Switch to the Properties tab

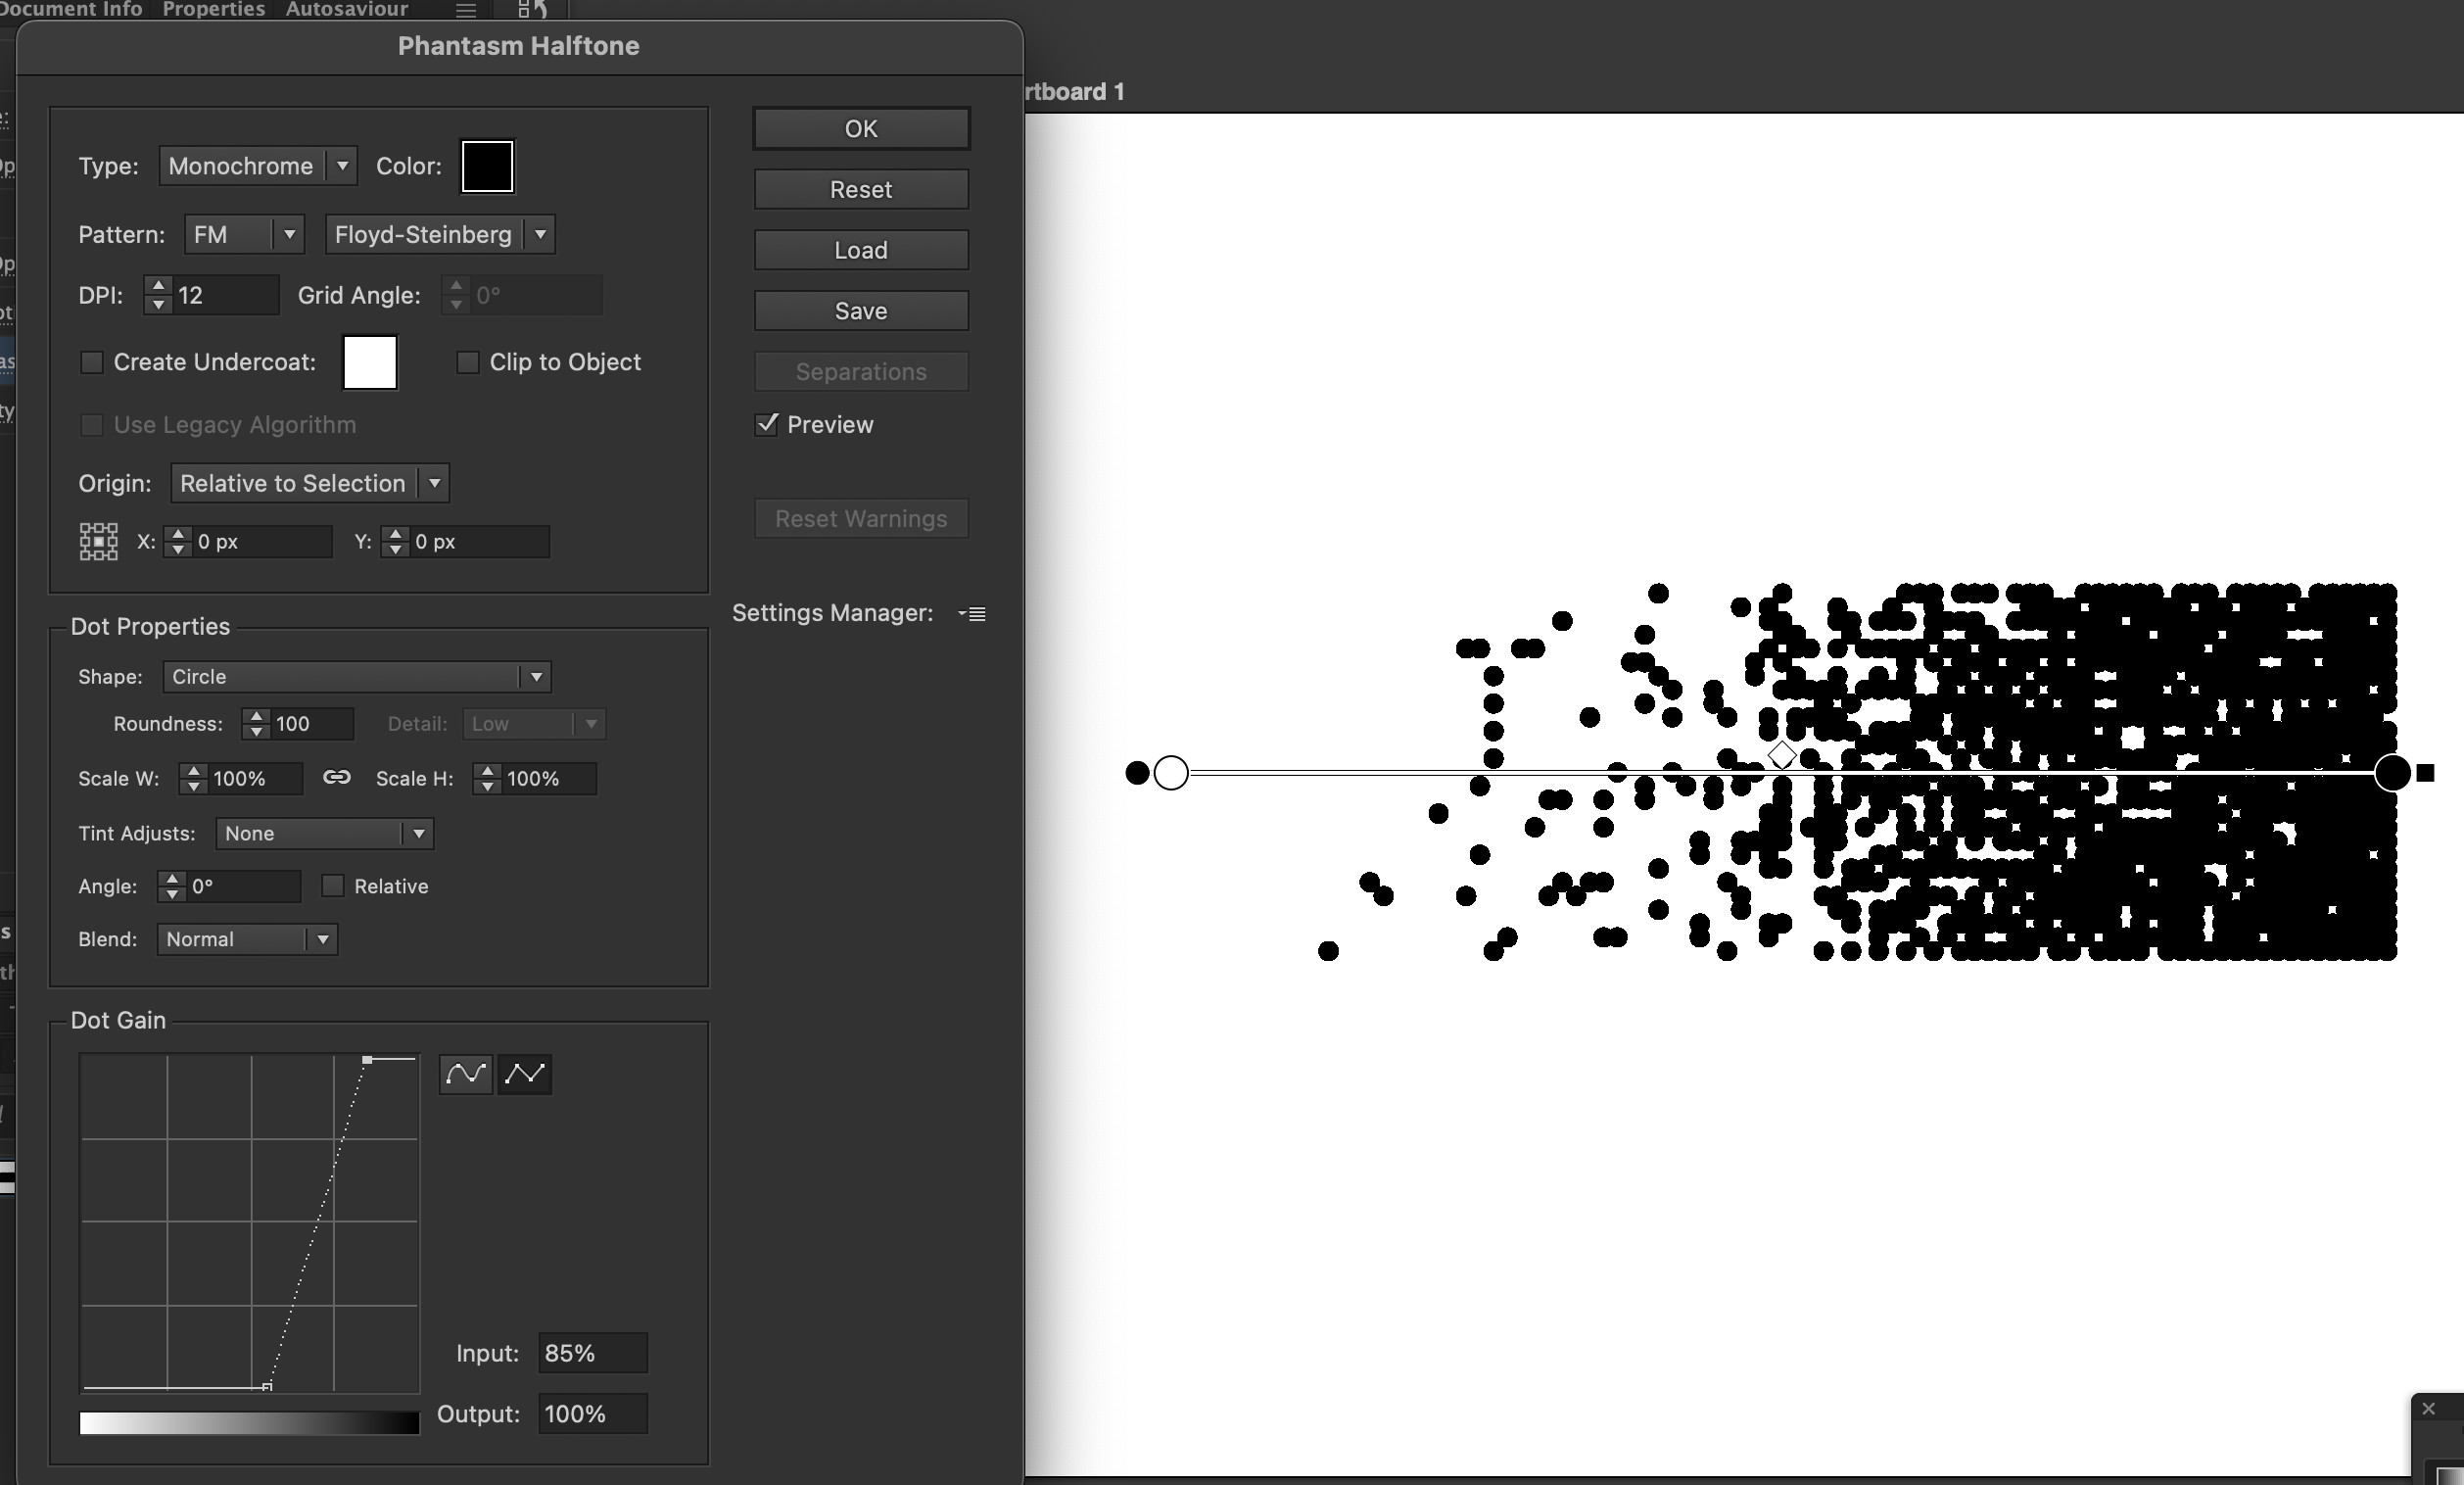(x=213, y=10)
